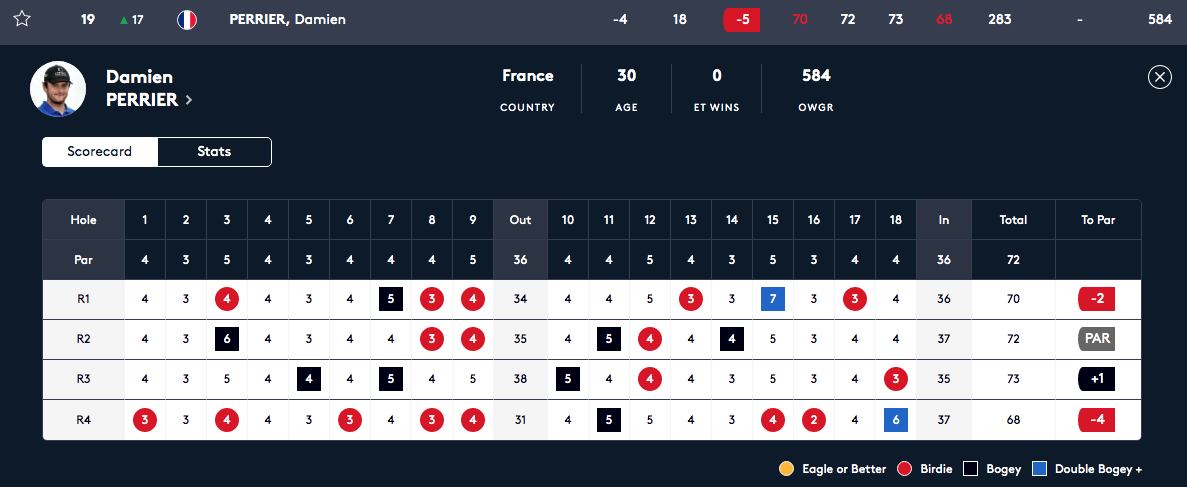
Task: Switch to the Stats tab
Action: [x=214, y=151]
